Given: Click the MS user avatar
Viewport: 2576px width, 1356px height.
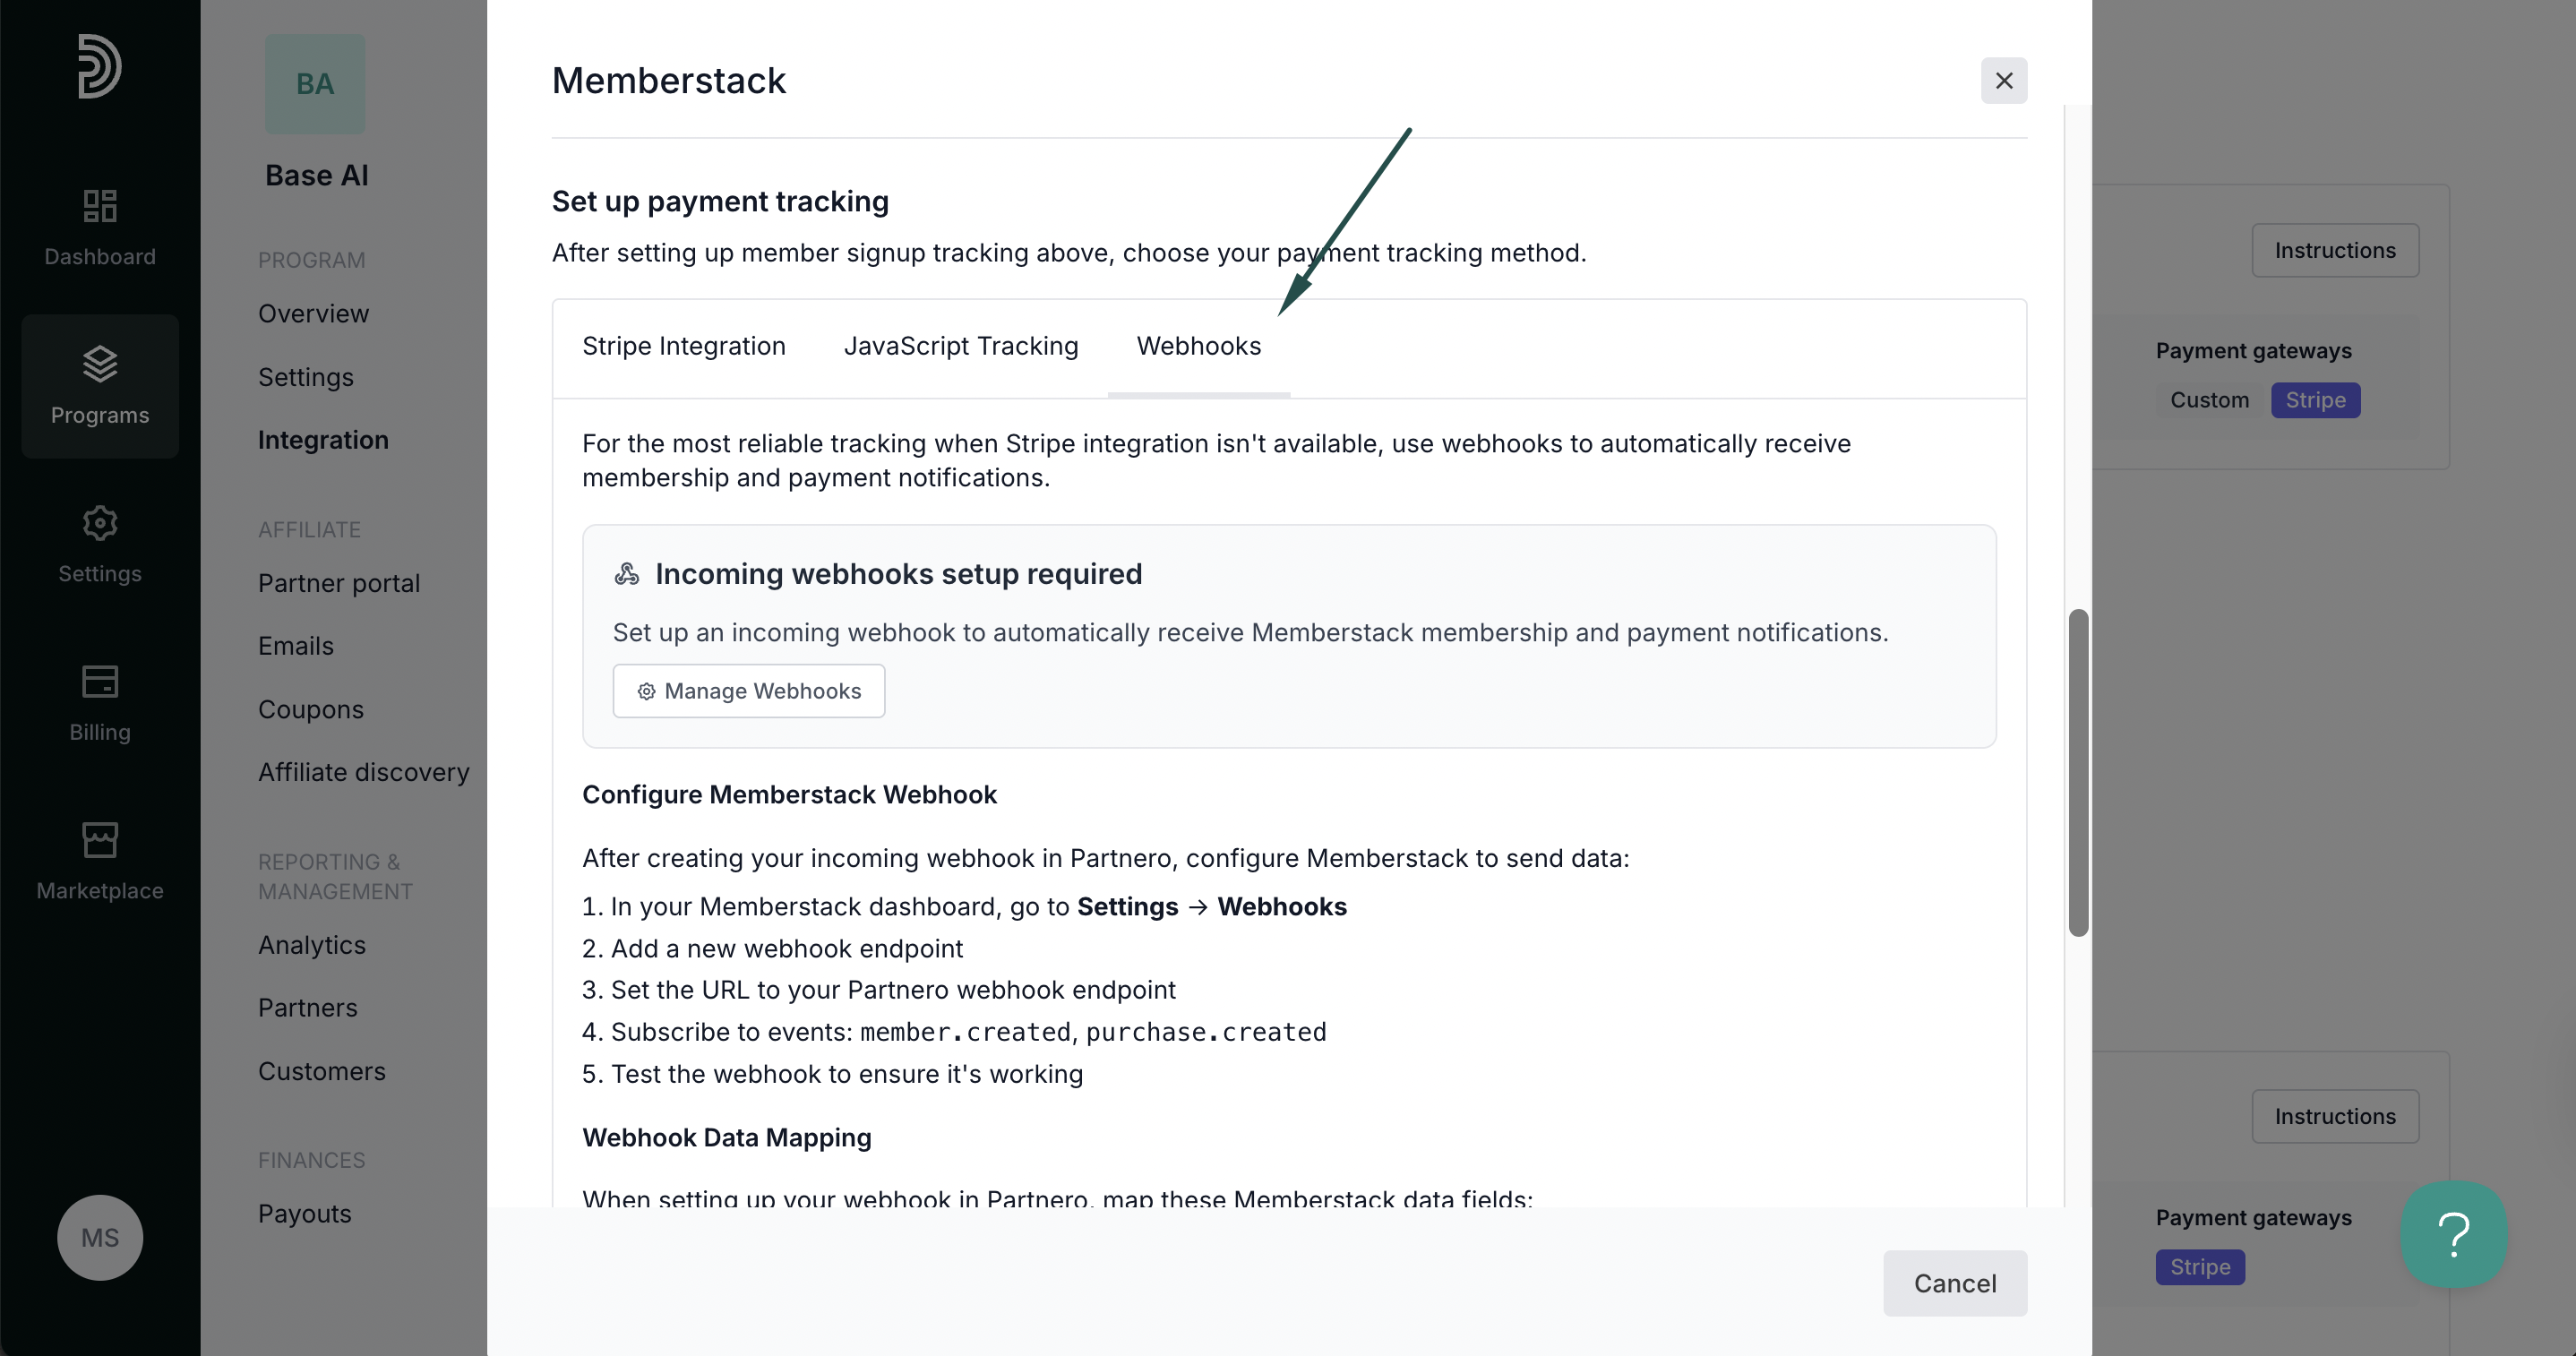Looking at the screenshot, I should tap(100, 1237).
